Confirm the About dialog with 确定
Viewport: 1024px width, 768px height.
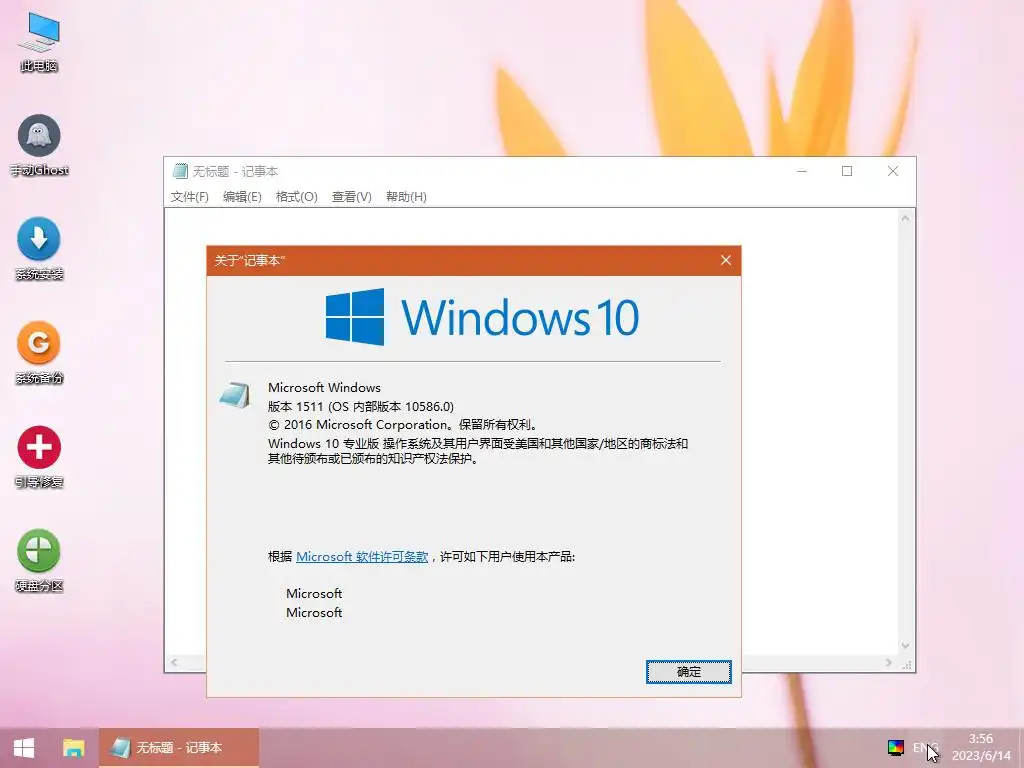pyautogui.click(x=688, y=672)
